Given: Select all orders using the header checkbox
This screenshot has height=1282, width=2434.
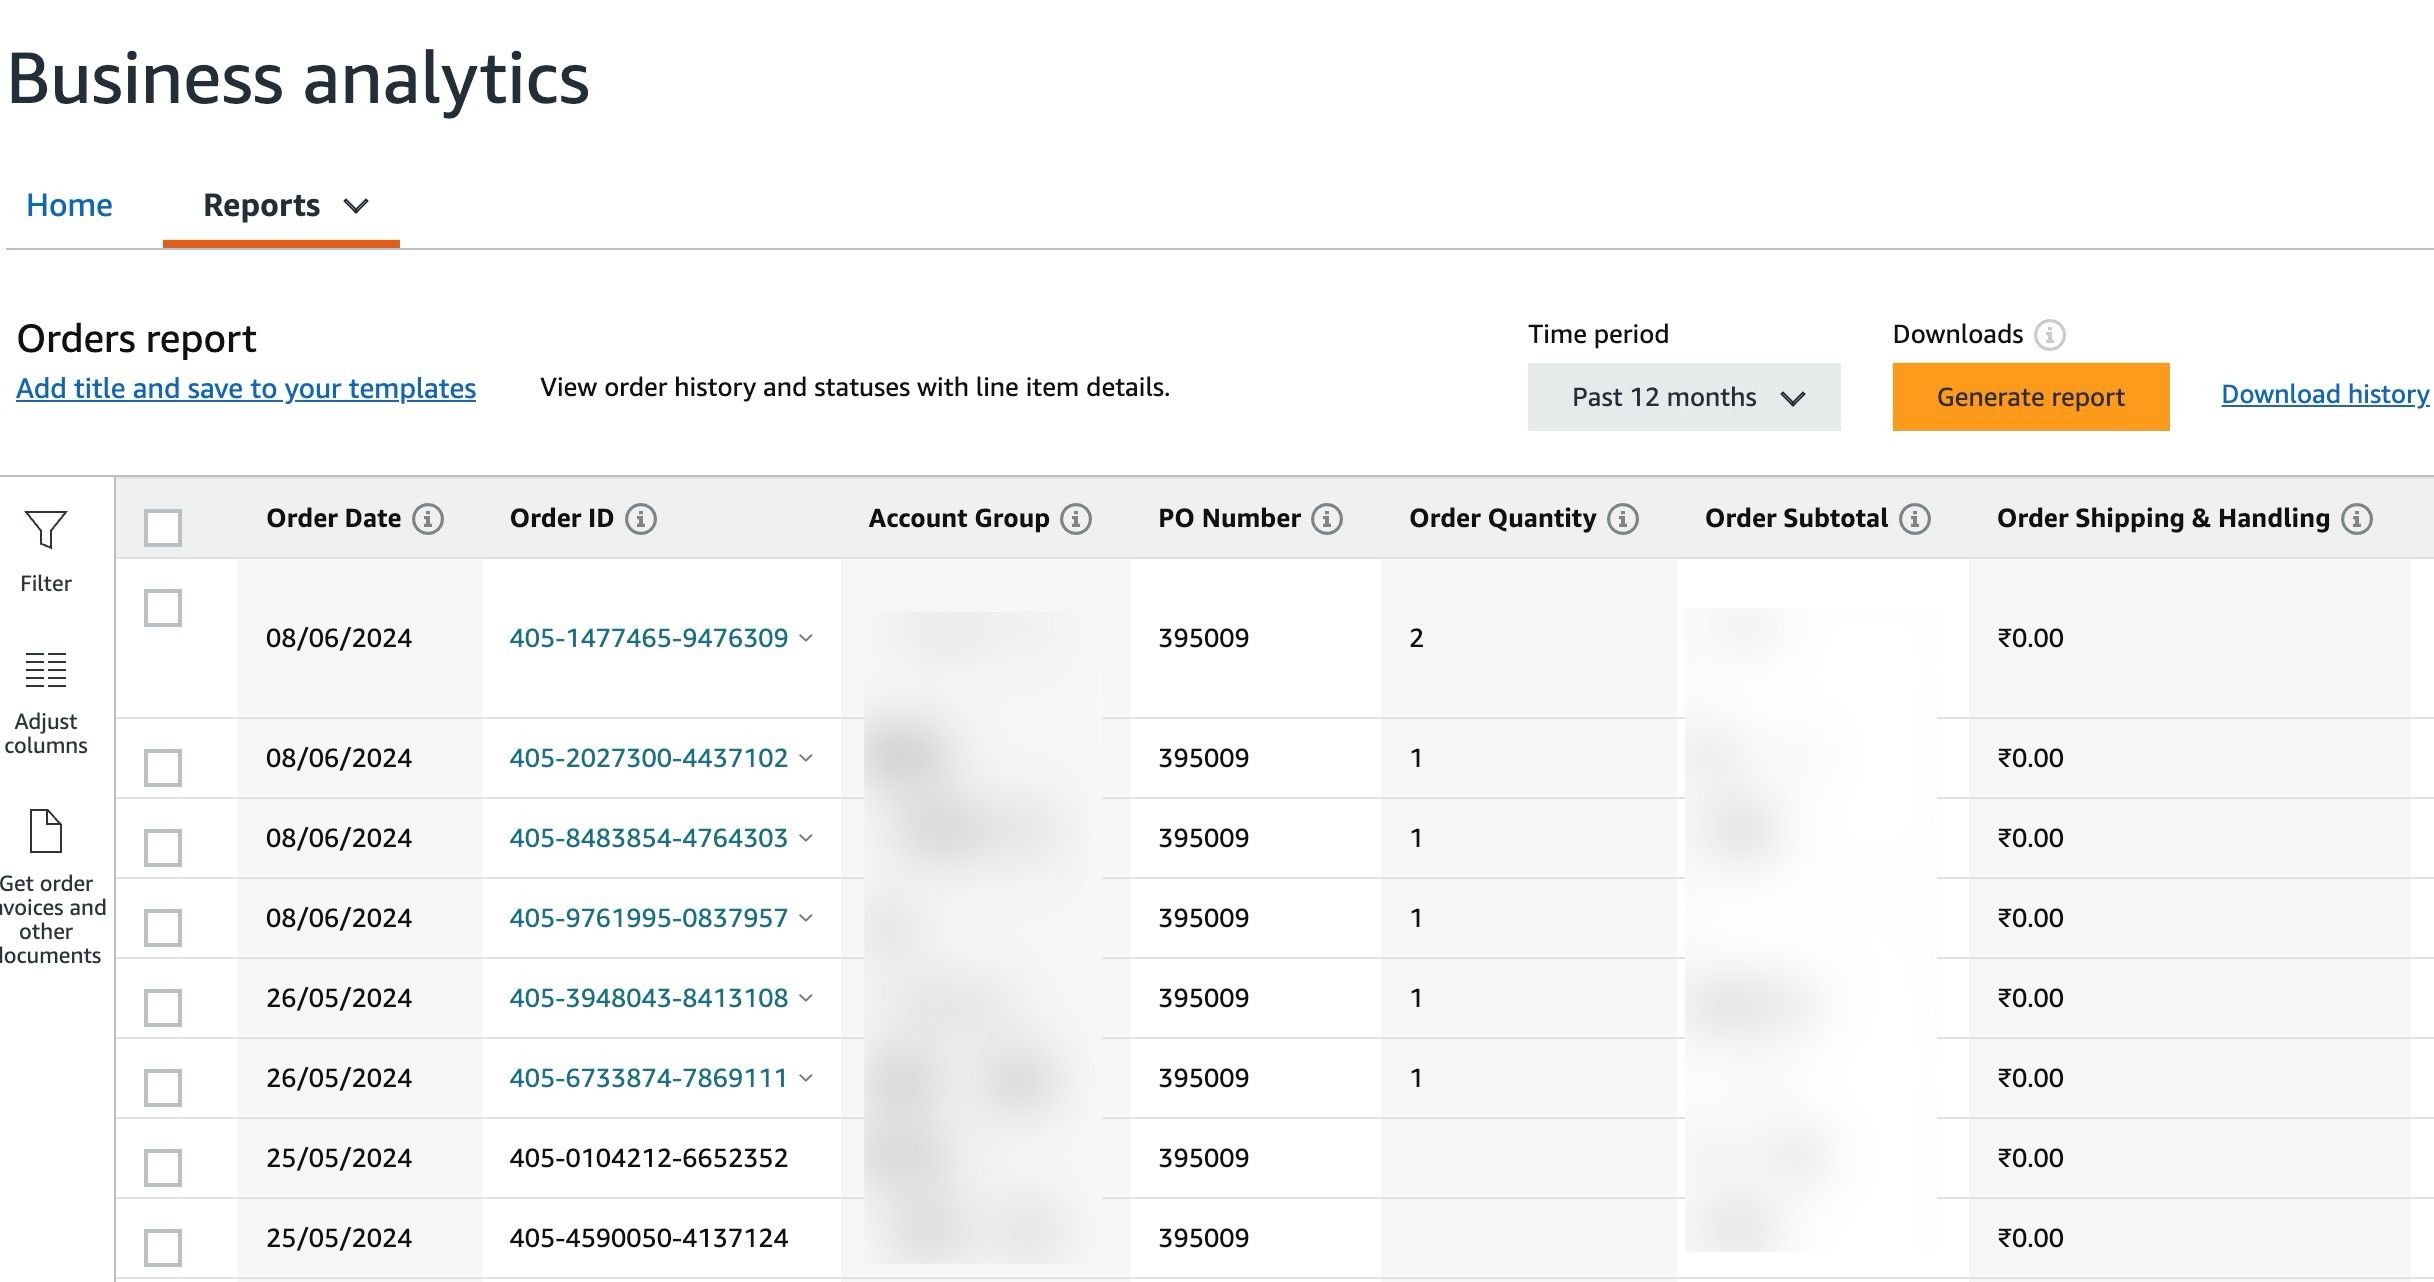Looking at the screenshot, I should coord(162,527).
